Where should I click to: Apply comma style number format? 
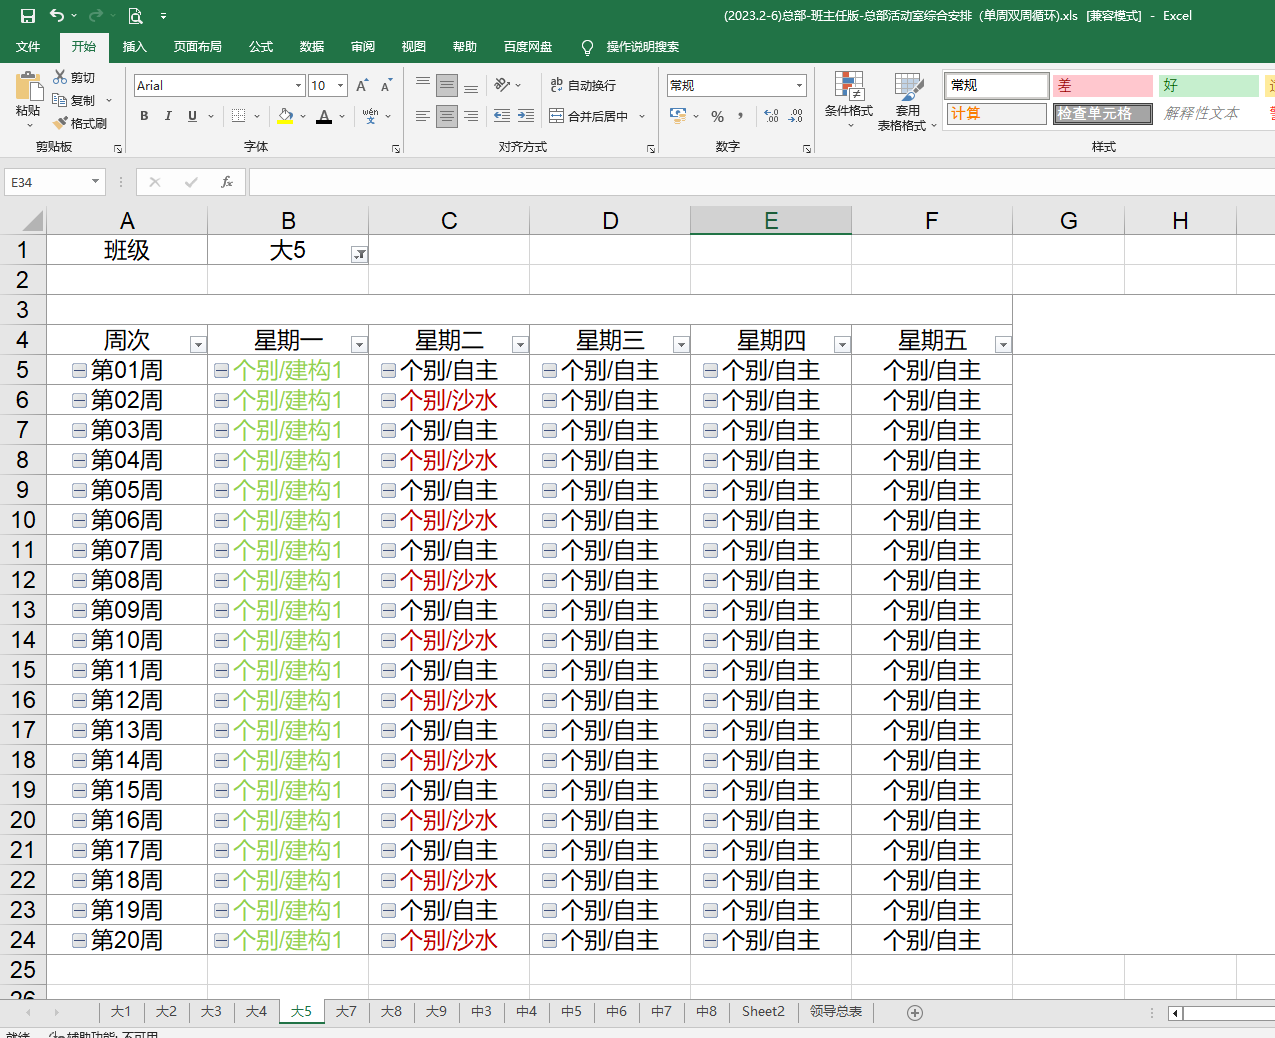coord(741,116)
